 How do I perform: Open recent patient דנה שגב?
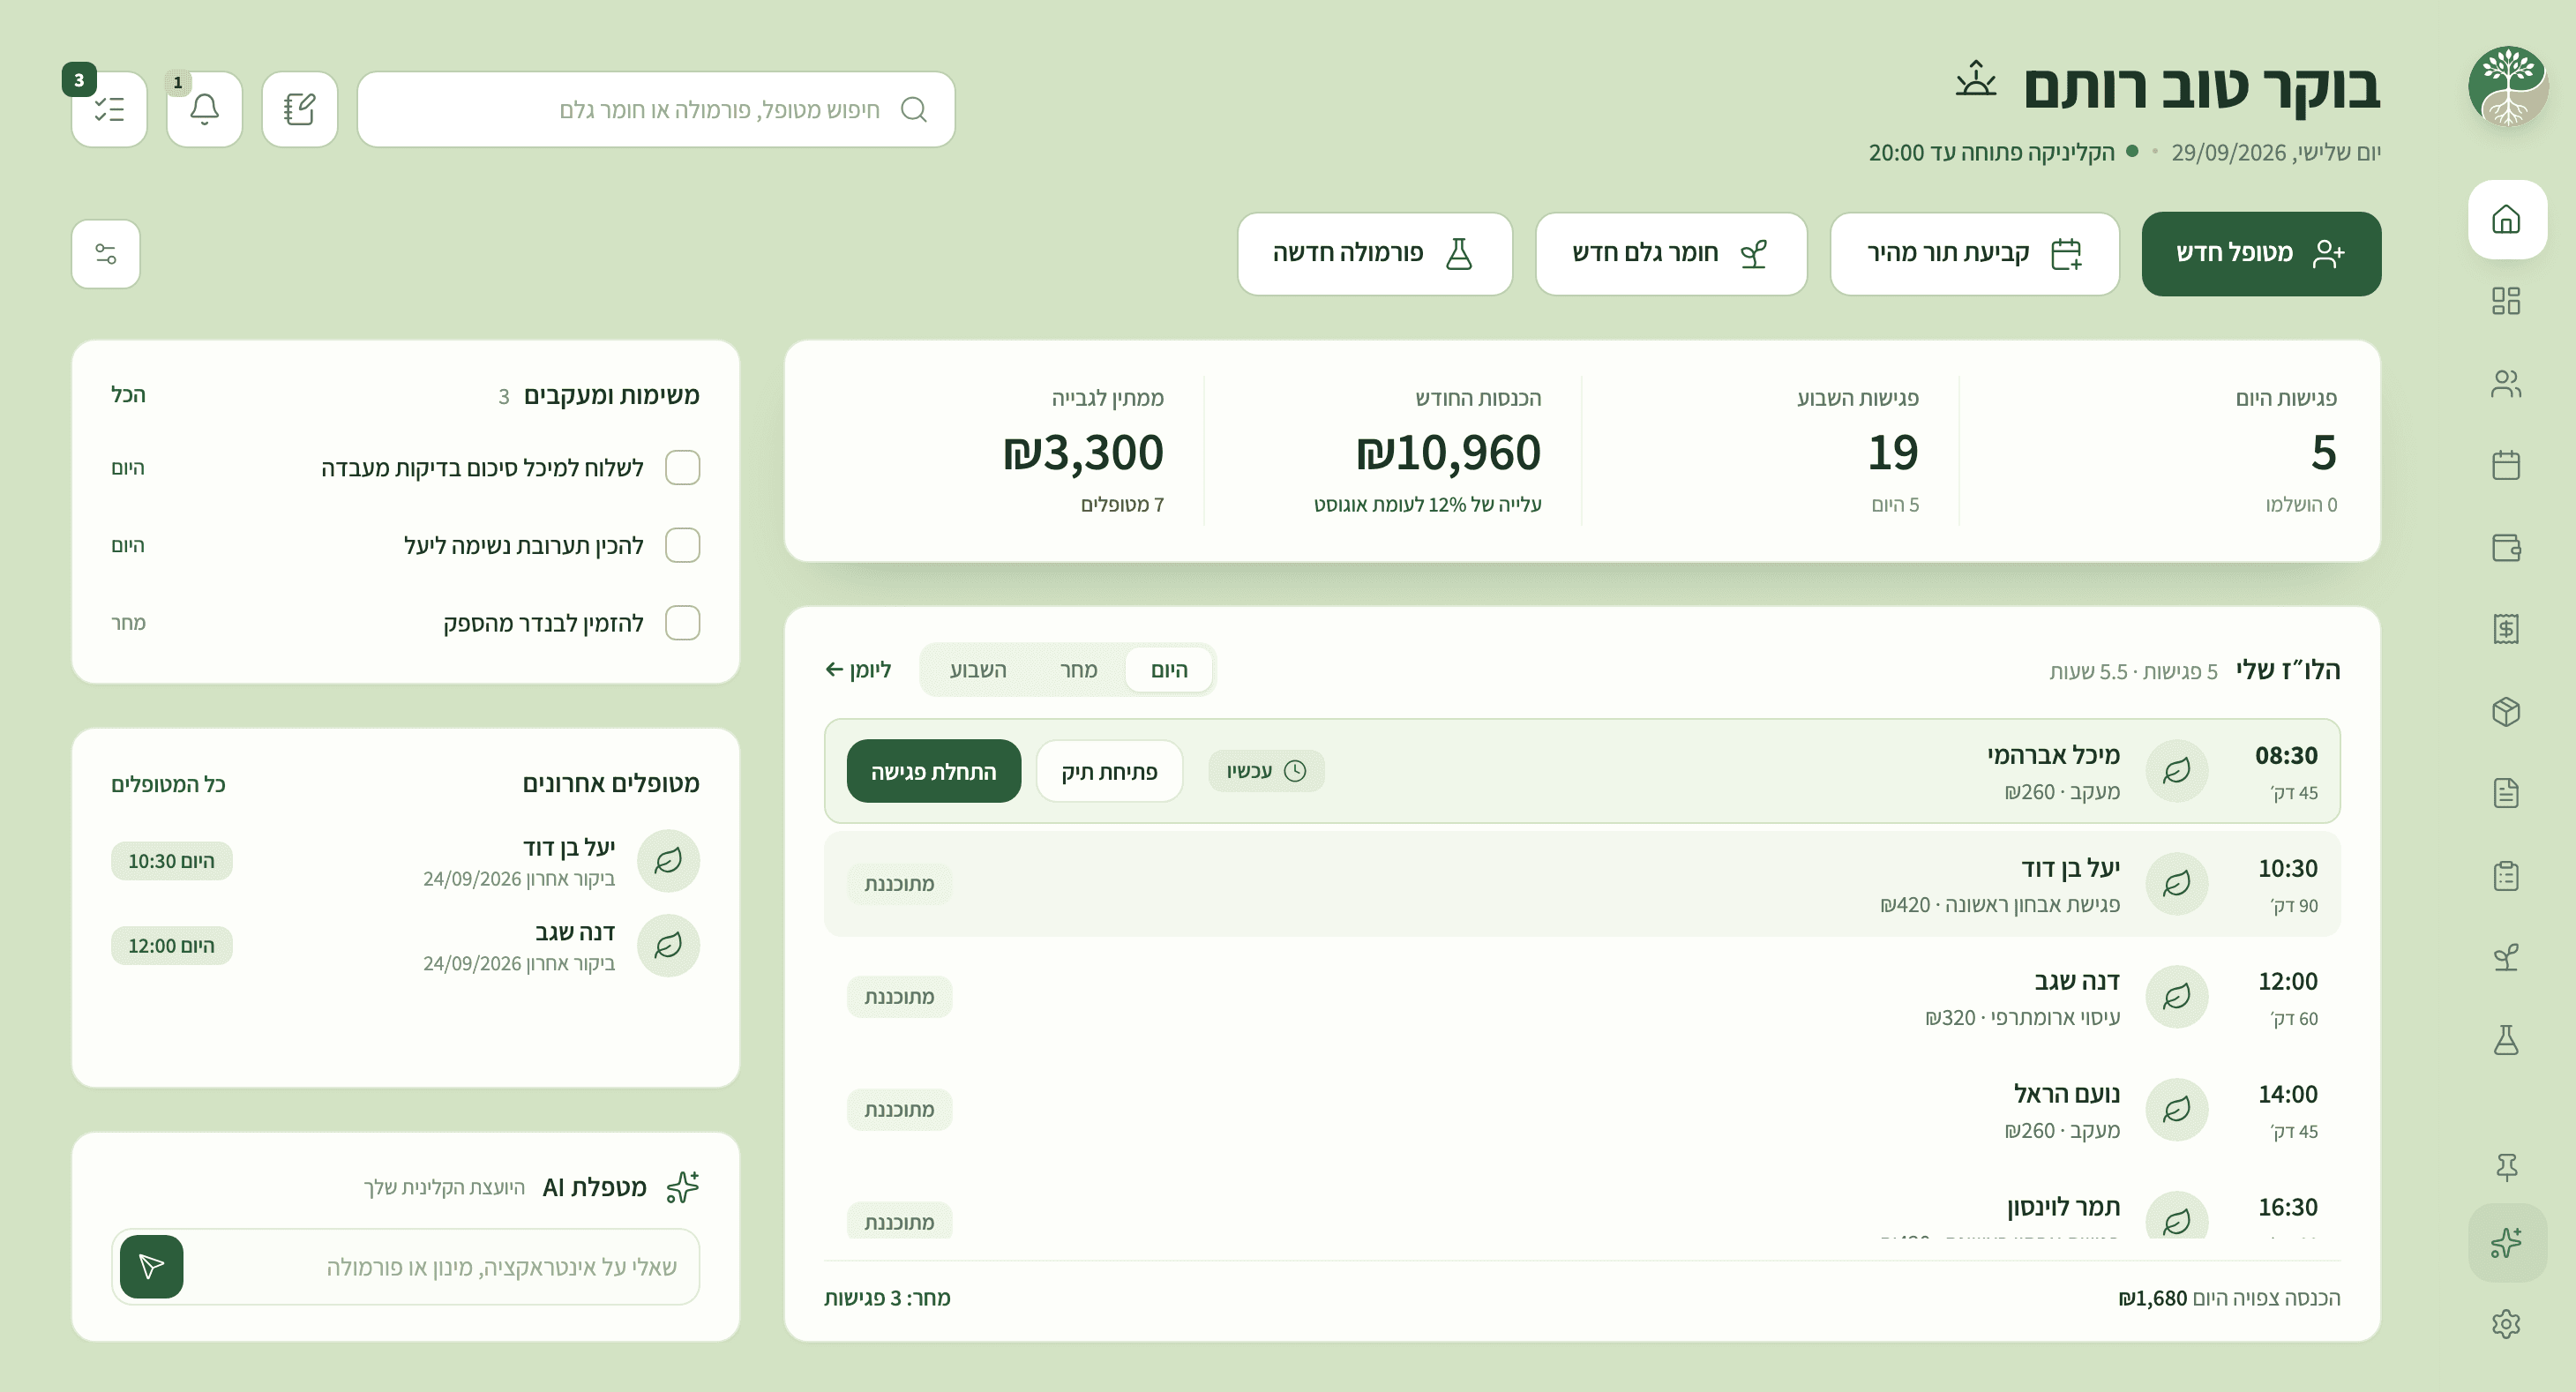tap(405, 946)
